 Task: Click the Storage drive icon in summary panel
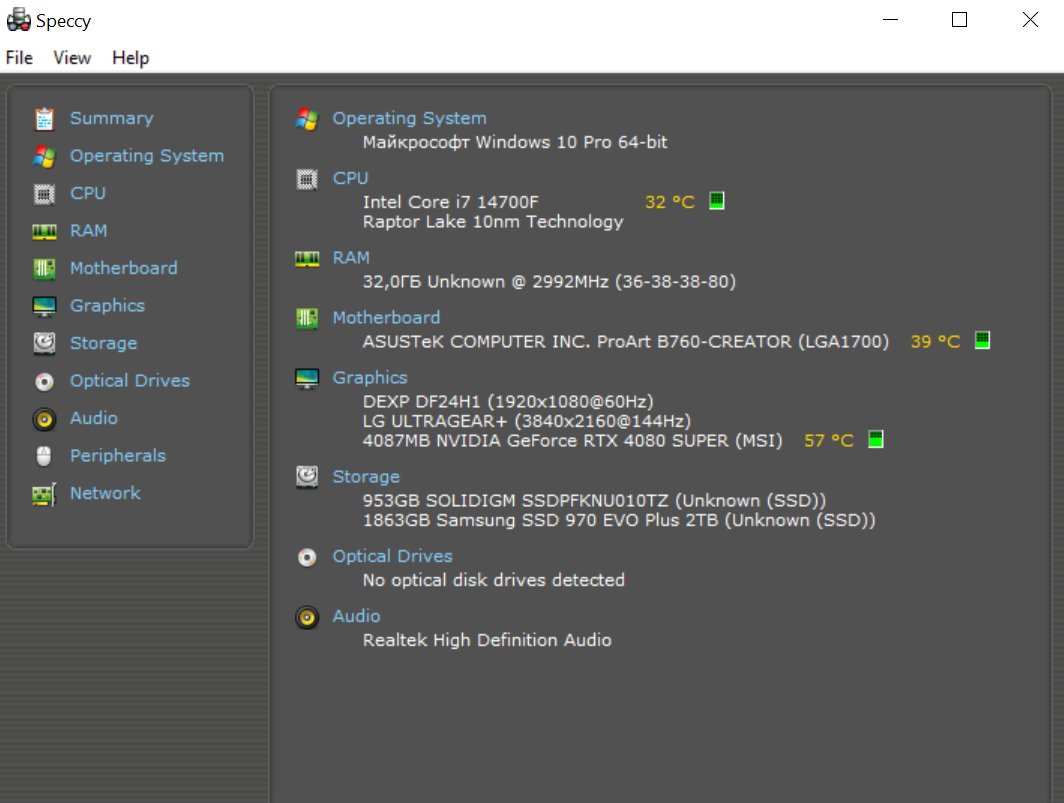[307, 477]
